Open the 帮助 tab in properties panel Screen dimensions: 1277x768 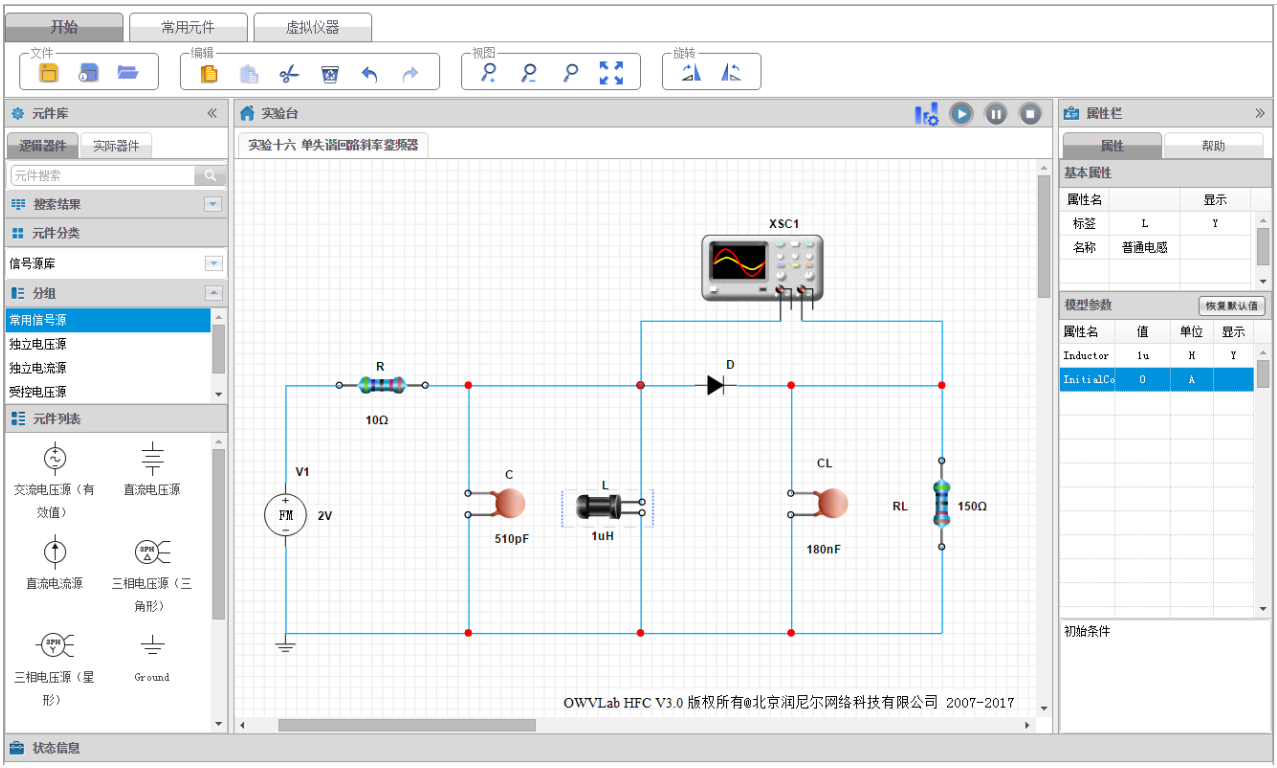1212,146
